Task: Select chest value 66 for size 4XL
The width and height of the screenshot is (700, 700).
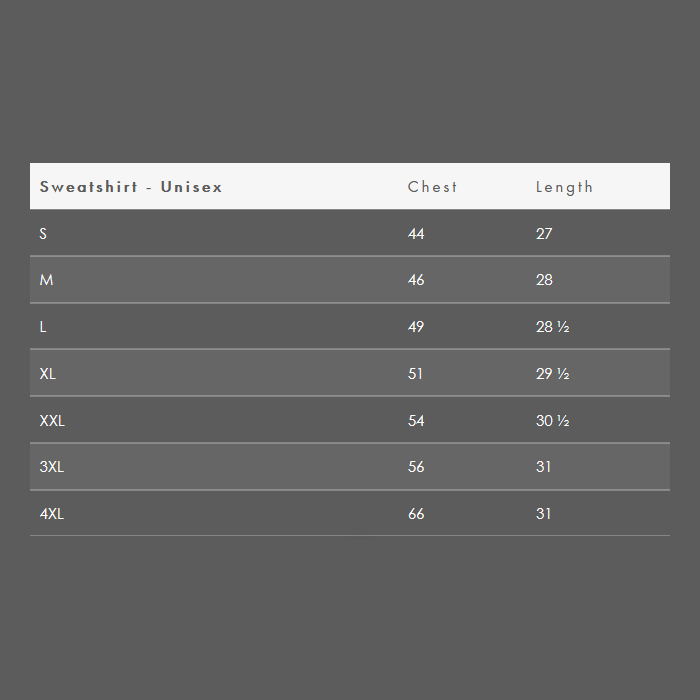Action: [416, 514]
